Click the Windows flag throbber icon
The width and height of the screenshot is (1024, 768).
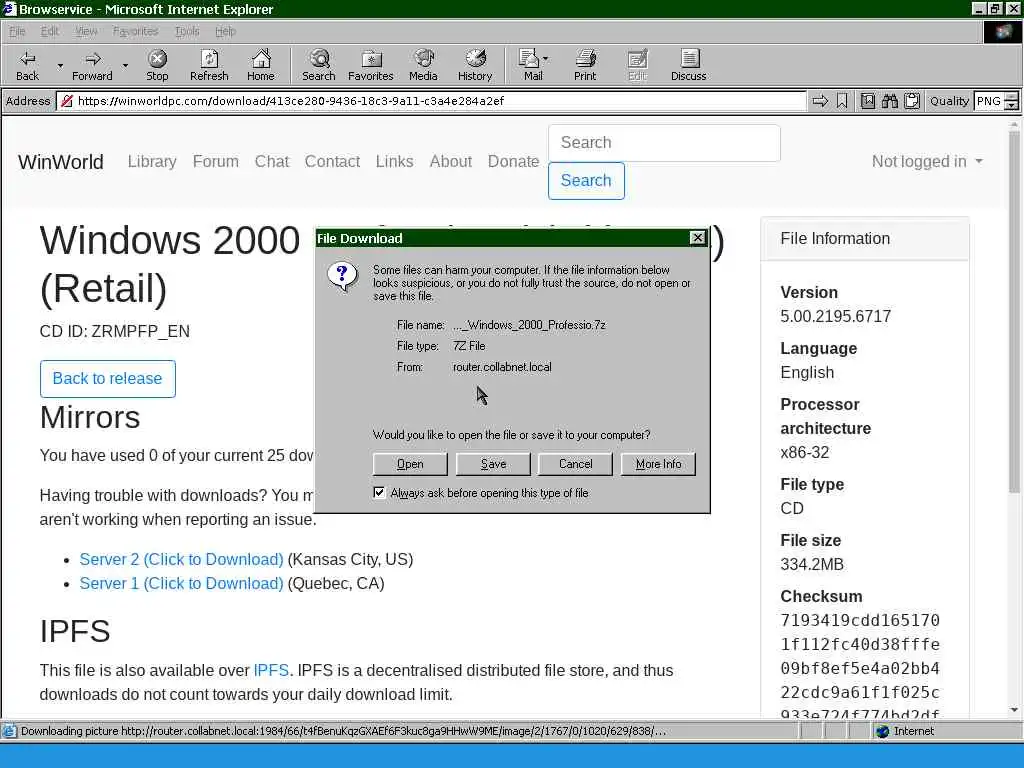(x=1003, y=32)
